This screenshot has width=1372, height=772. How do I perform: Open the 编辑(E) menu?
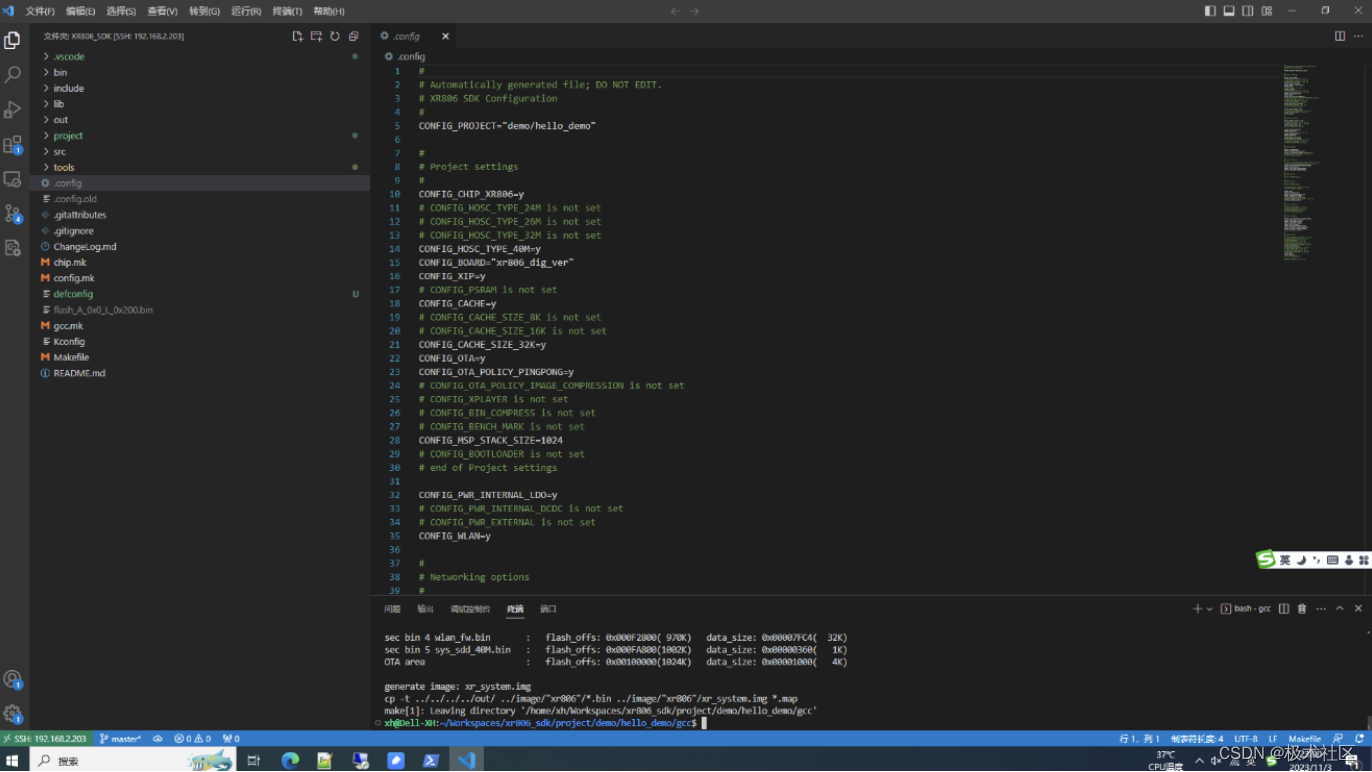click(80, 11)
